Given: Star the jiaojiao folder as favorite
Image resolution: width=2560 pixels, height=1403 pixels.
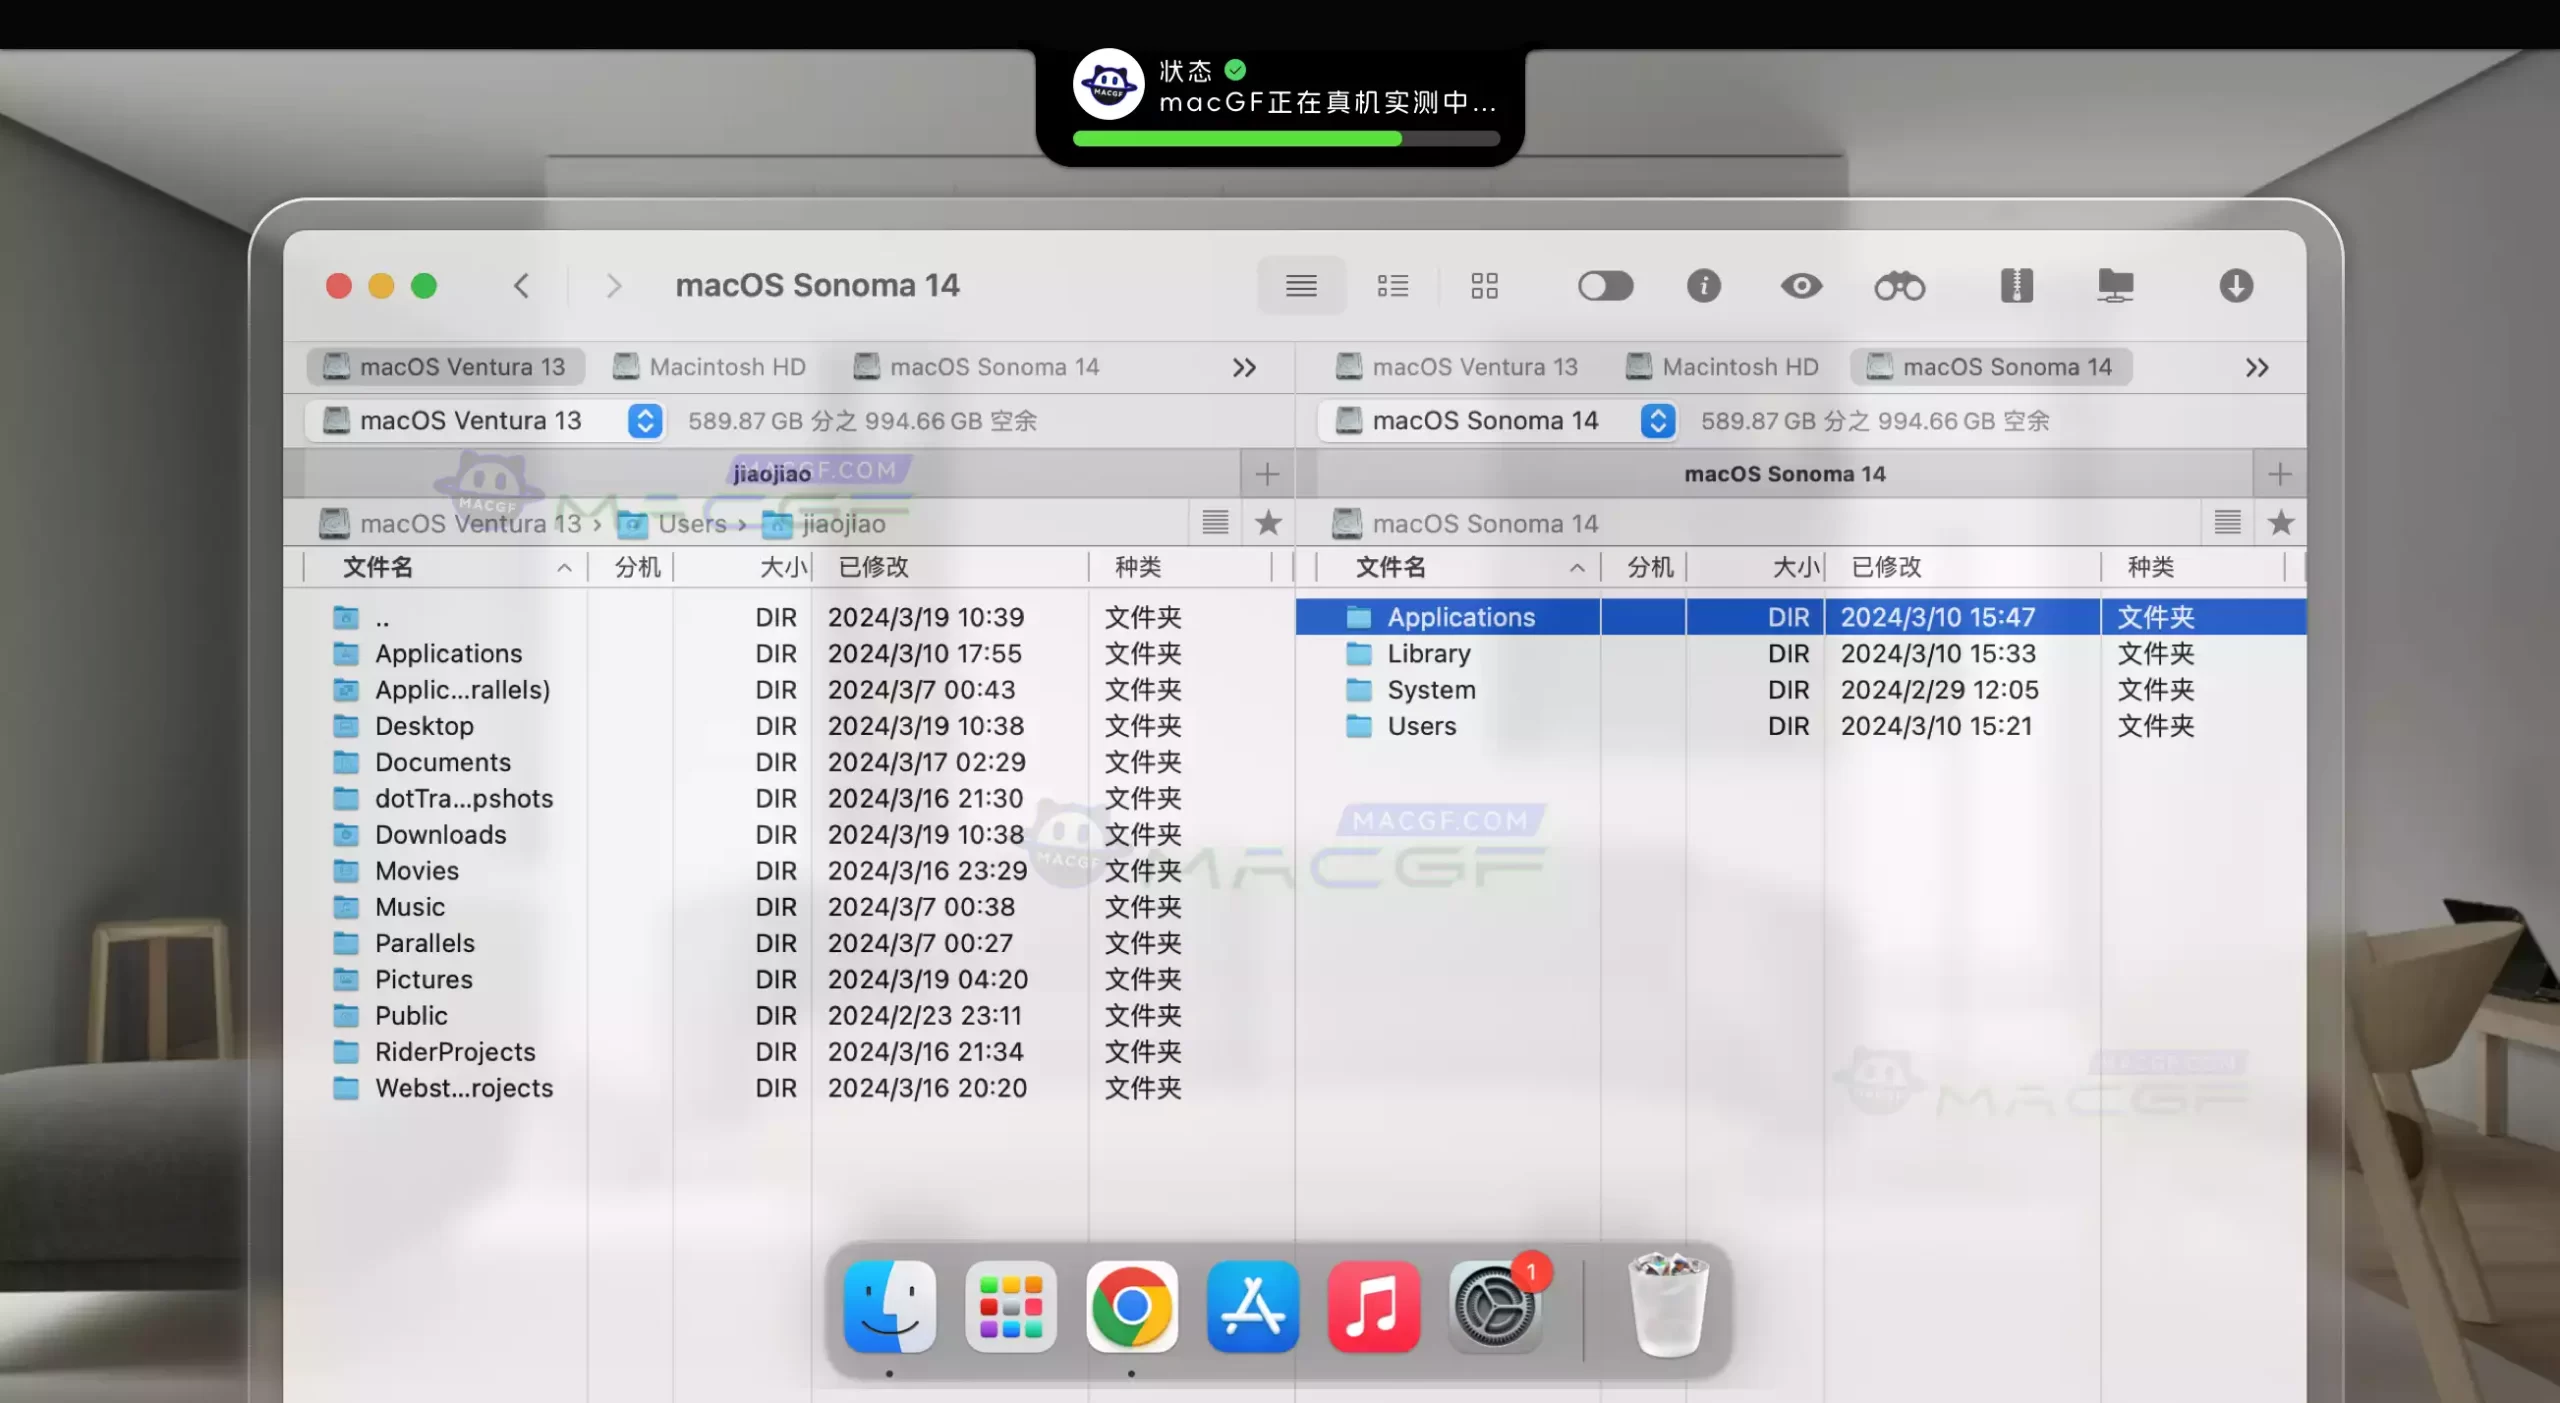Looking at the screenshot, I should (1269, 522).
